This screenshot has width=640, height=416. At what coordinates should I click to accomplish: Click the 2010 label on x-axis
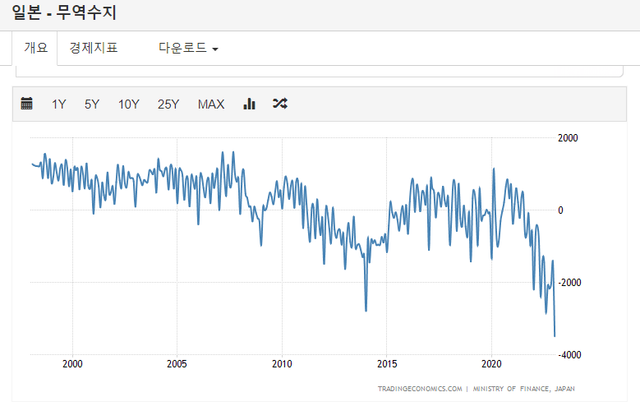tap(281, 363)
